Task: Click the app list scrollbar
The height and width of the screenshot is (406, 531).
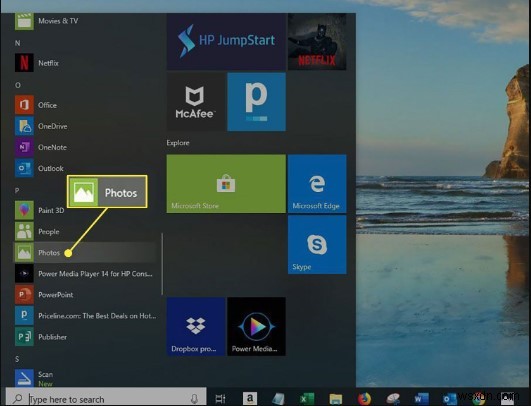Action: [162, 264]
